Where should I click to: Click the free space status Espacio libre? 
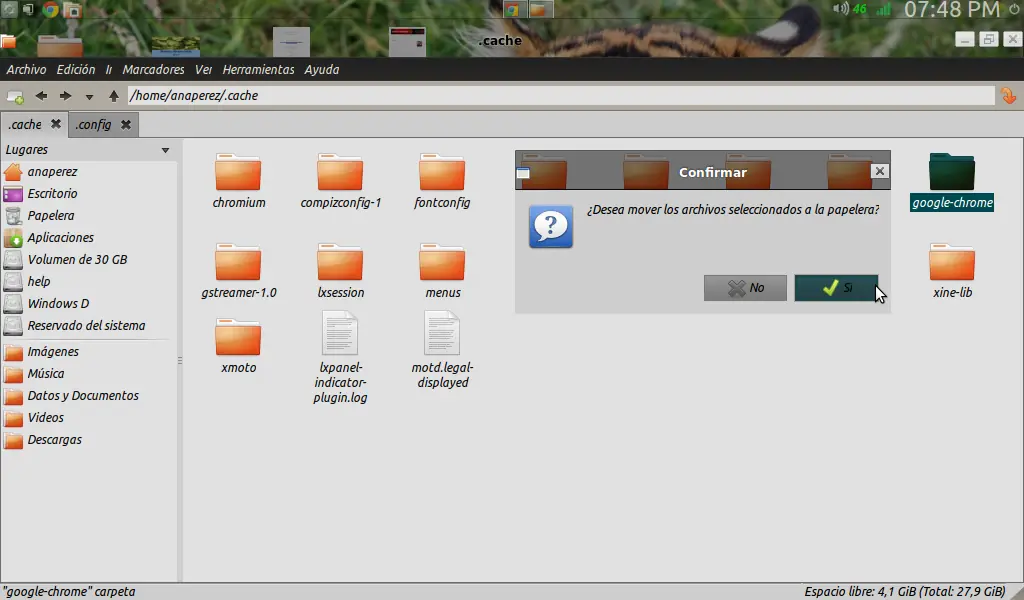(904, 592)
